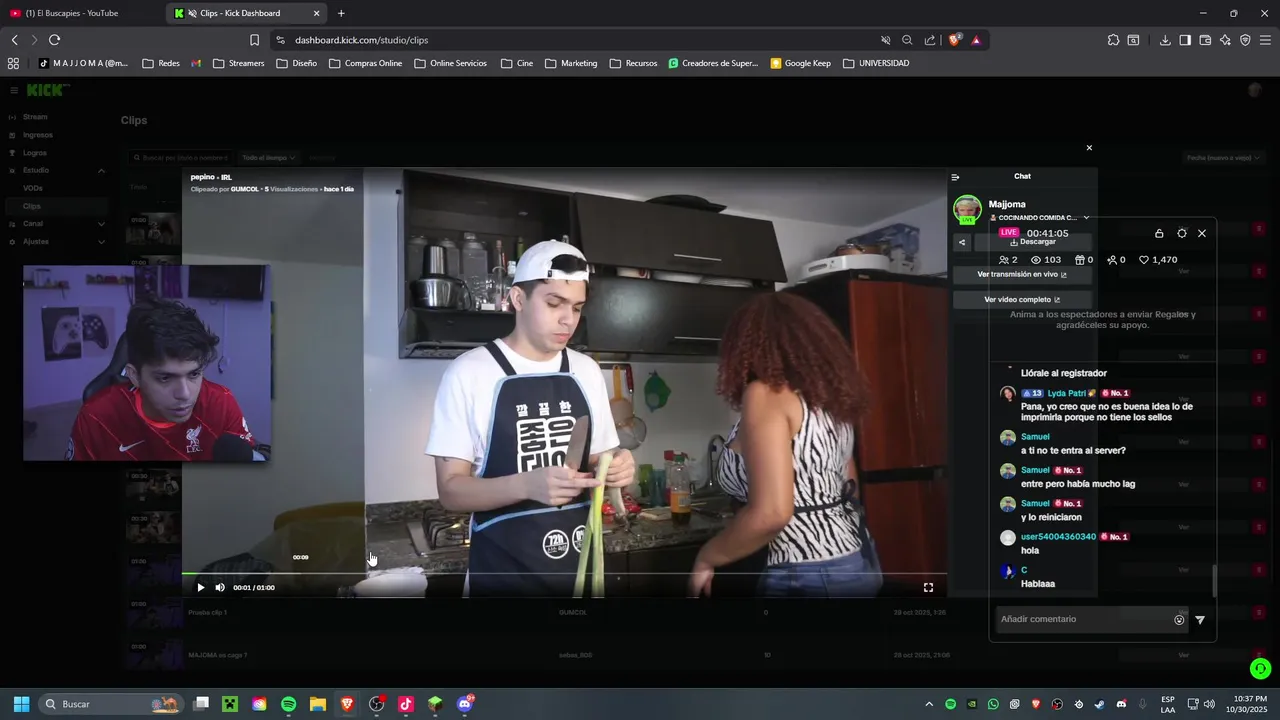
Task: Click the taskbar Buscar search box
Action: tap(111, 704)
